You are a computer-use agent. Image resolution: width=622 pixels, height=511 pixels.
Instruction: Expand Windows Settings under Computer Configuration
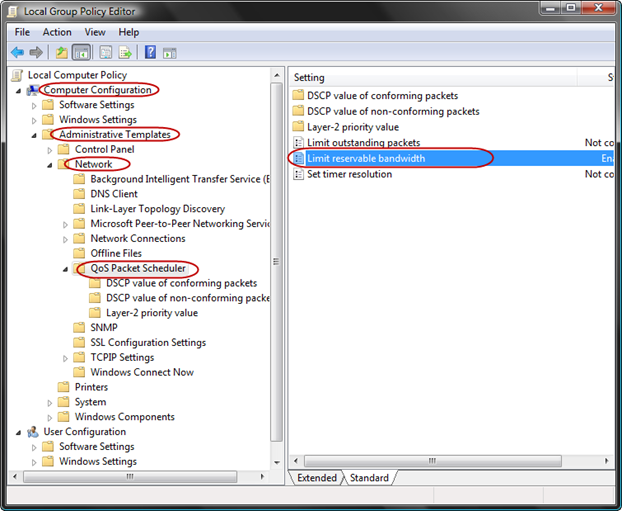tap(34, 120)
